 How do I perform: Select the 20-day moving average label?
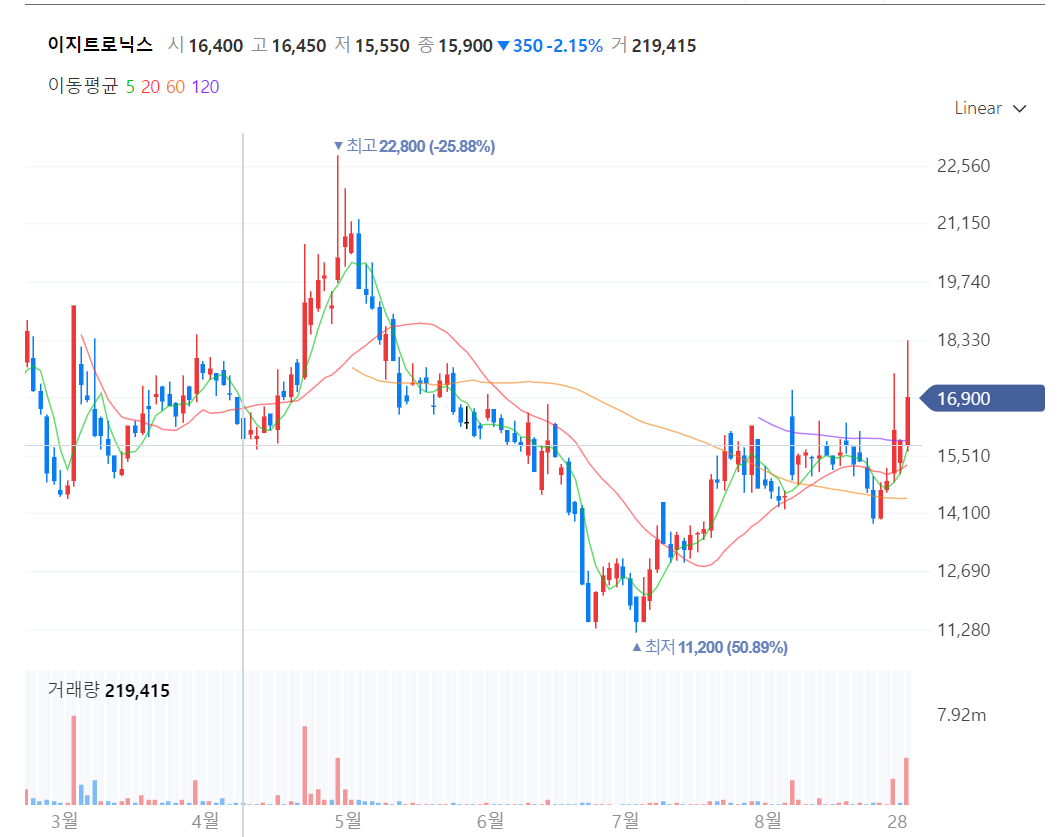click(151, 87)
